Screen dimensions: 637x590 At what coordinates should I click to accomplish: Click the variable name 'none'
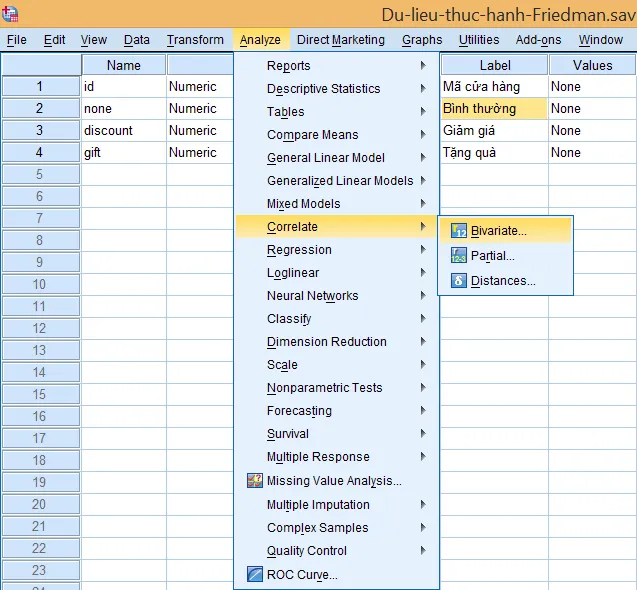(x=98, y=108)
